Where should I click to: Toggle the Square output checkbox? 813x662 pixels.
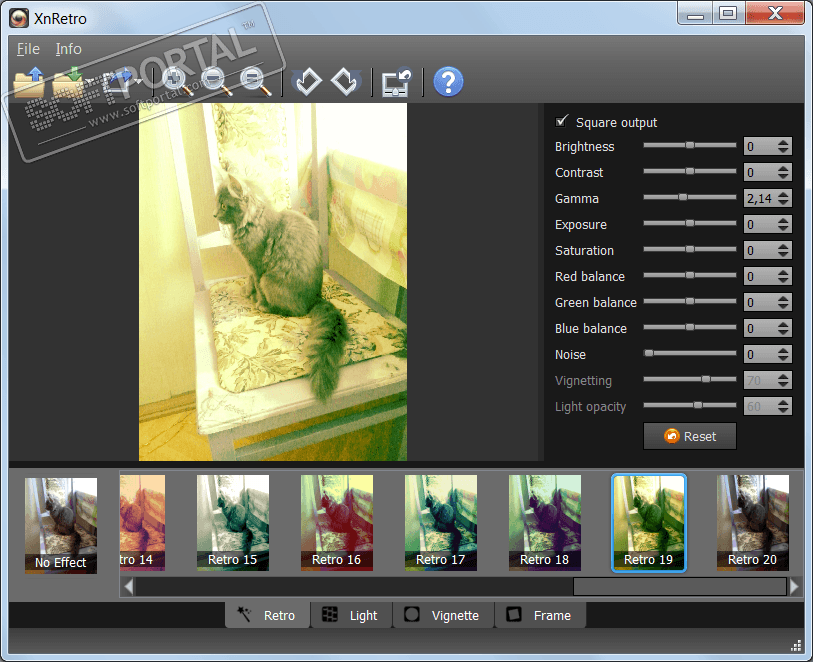coord(562,121)
